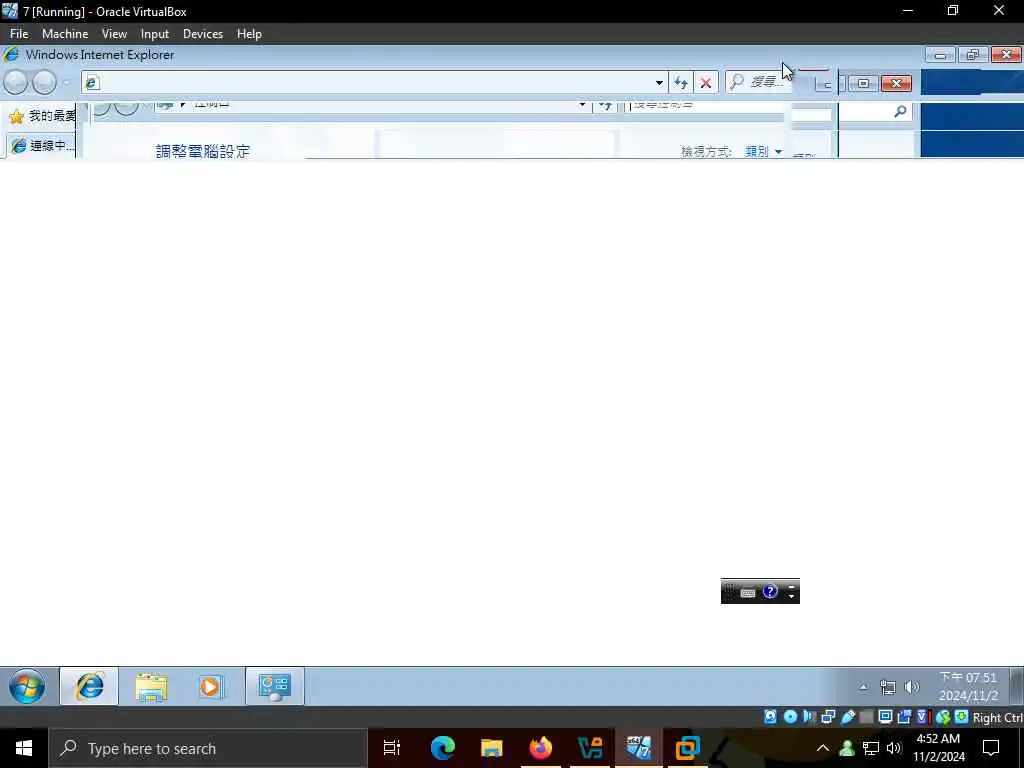The height and width of the screenshot is (768, 1024).
Task: Open the 類別 view-by dropdown
Action: click(763, 152)
